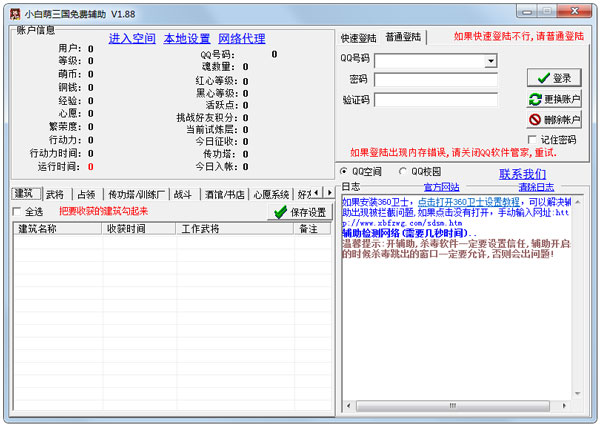Minimize the window

point(528,12)
